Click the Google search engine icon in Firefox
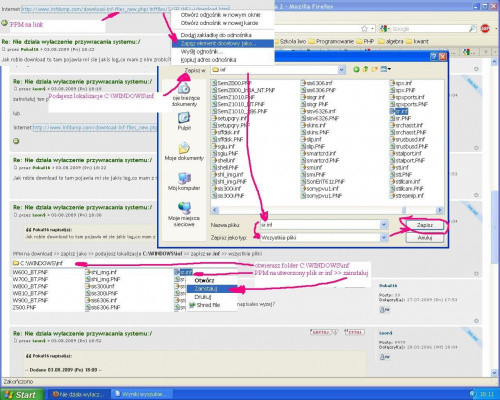The height and width of the screenshot is (400, 500). (383, 29)
